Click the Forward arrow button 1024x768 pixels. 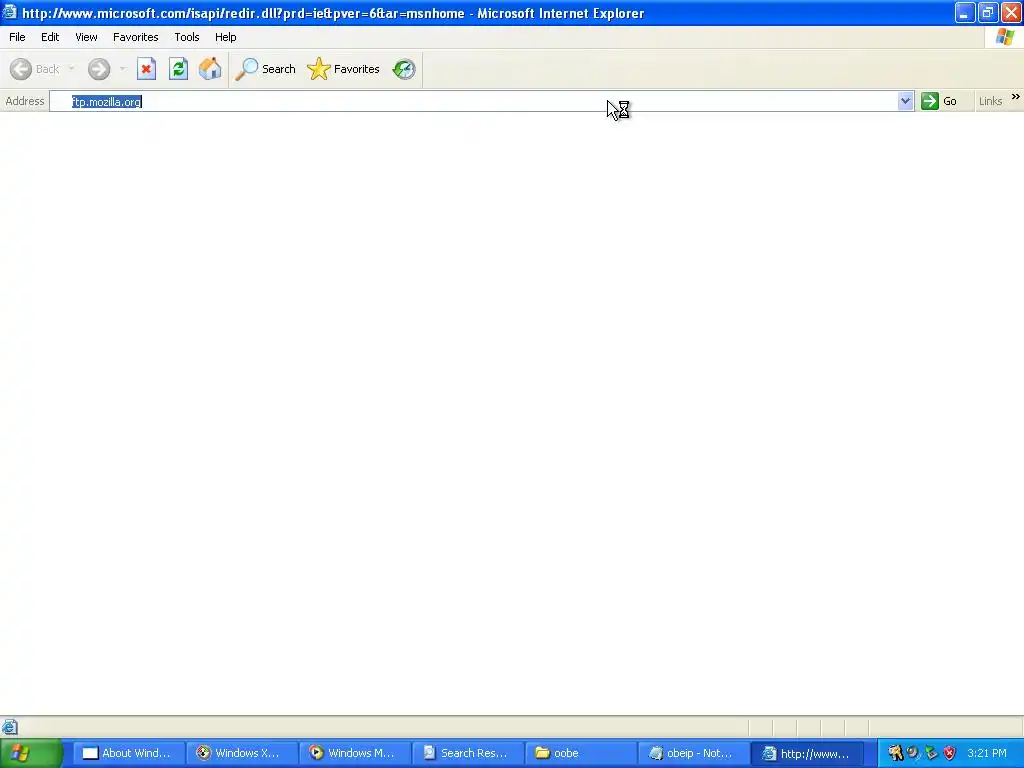tap(99, 69)
